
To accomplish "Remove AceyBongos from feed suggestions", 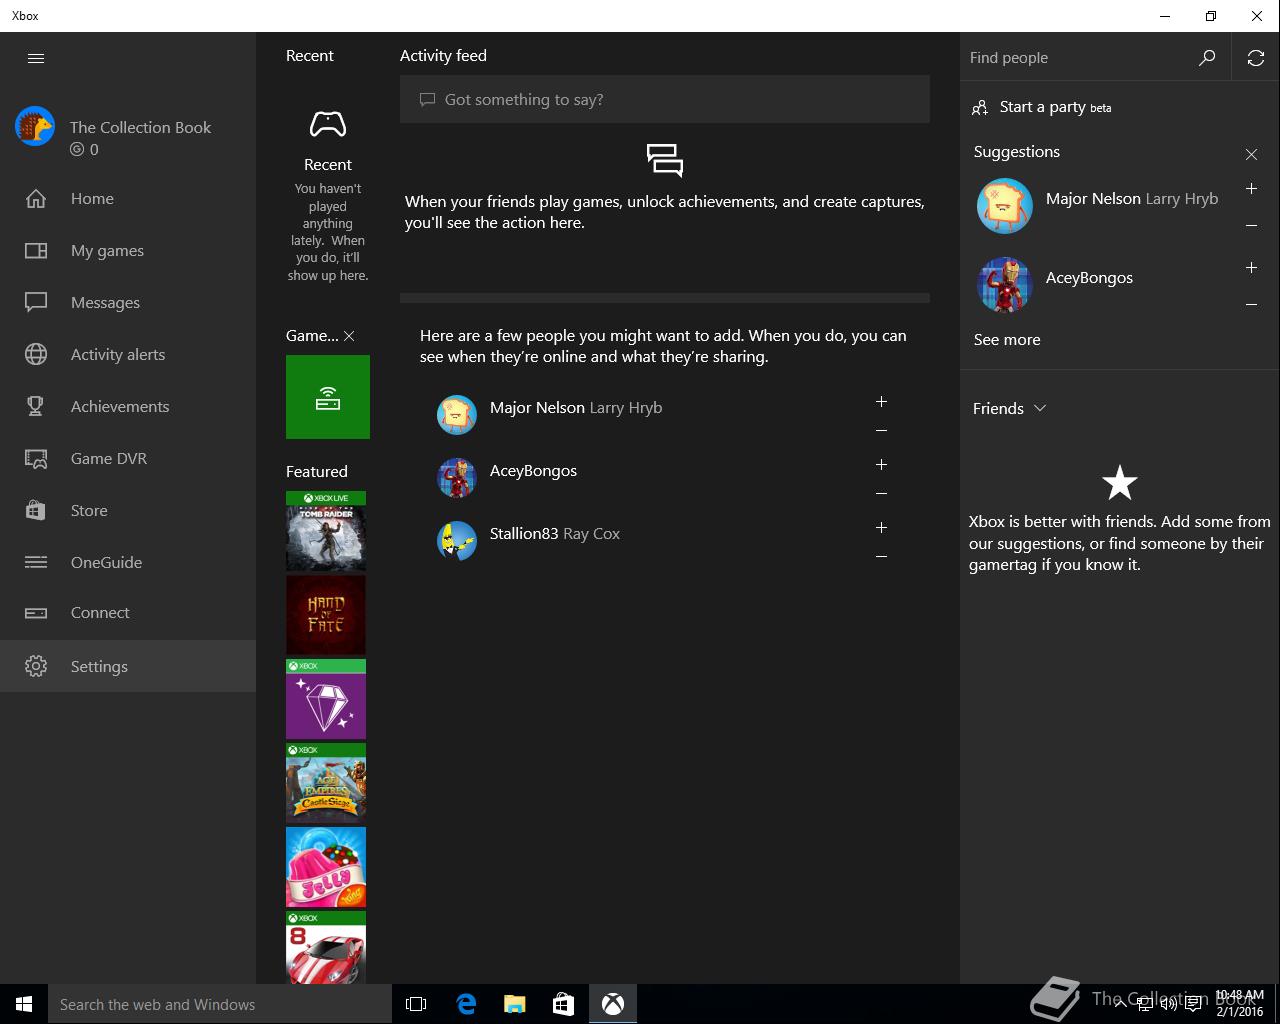I will coord(881,494).
